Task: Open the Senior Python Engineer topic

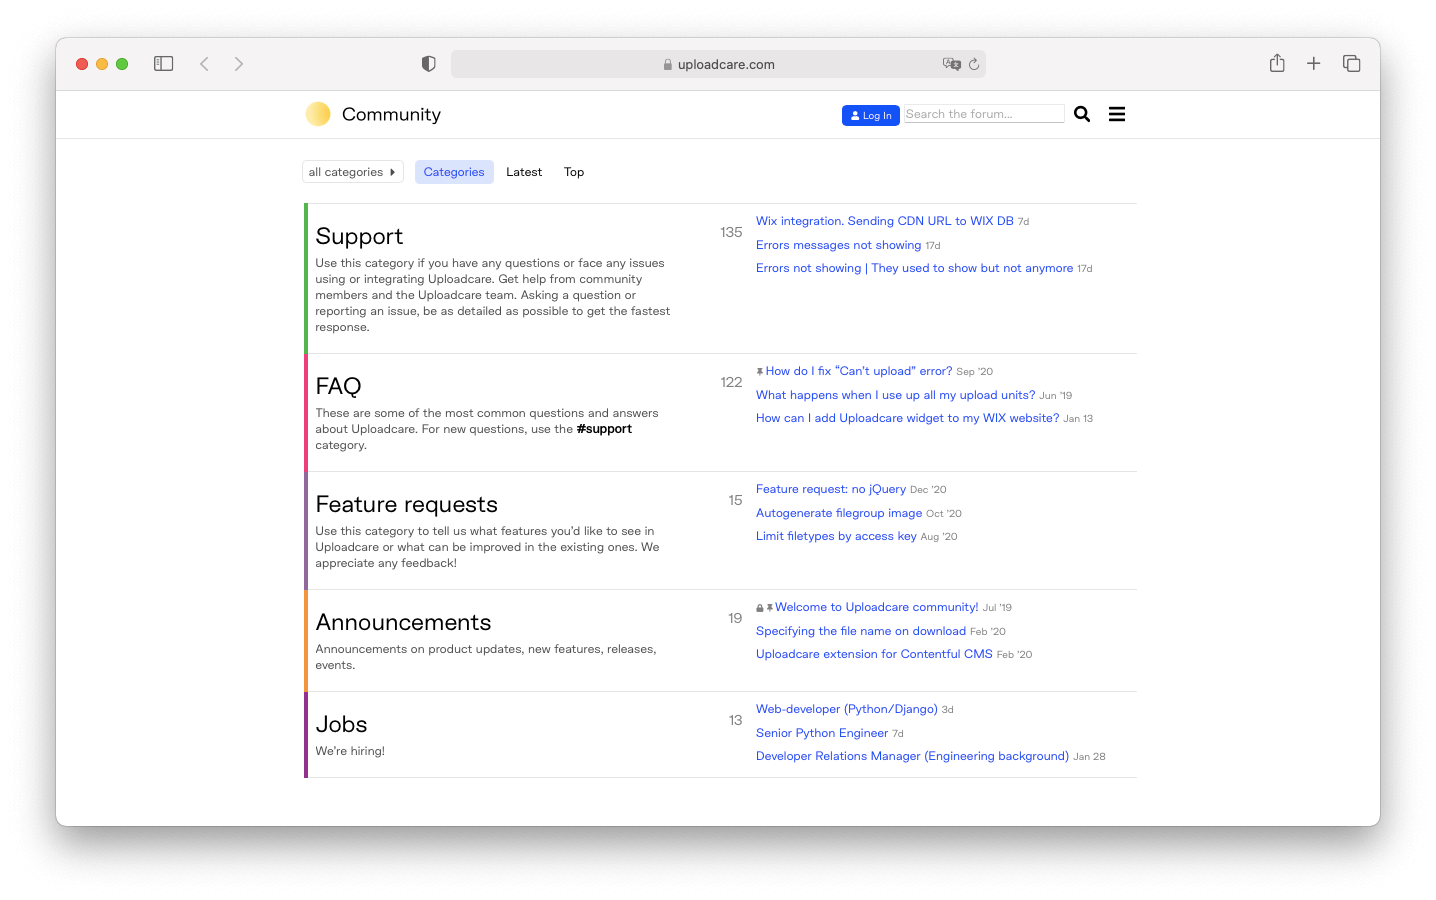Action: [x=821, y=733]
